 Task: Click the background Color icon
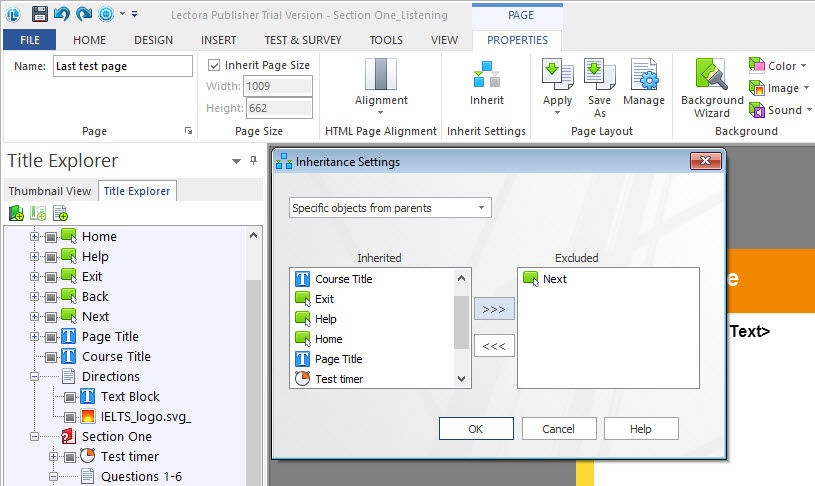(756, 65)
